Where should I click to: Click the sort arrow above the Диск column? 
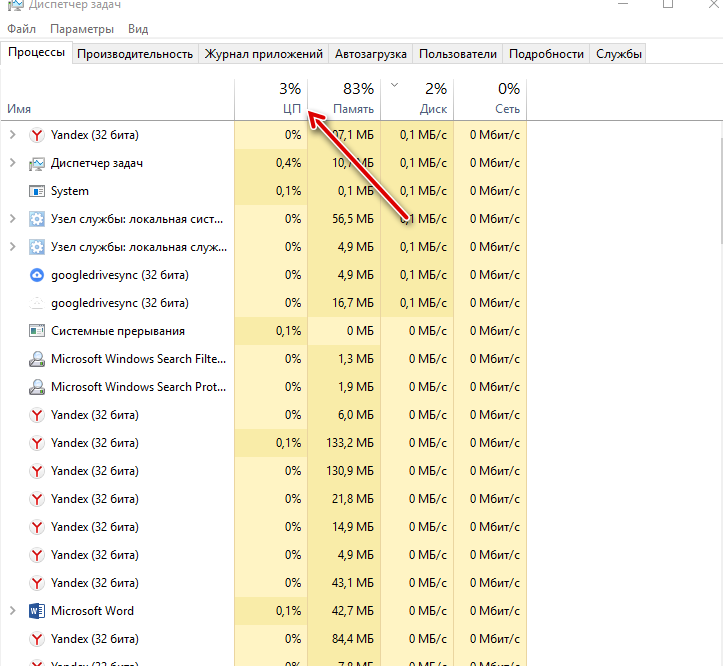tap(394, 85)
